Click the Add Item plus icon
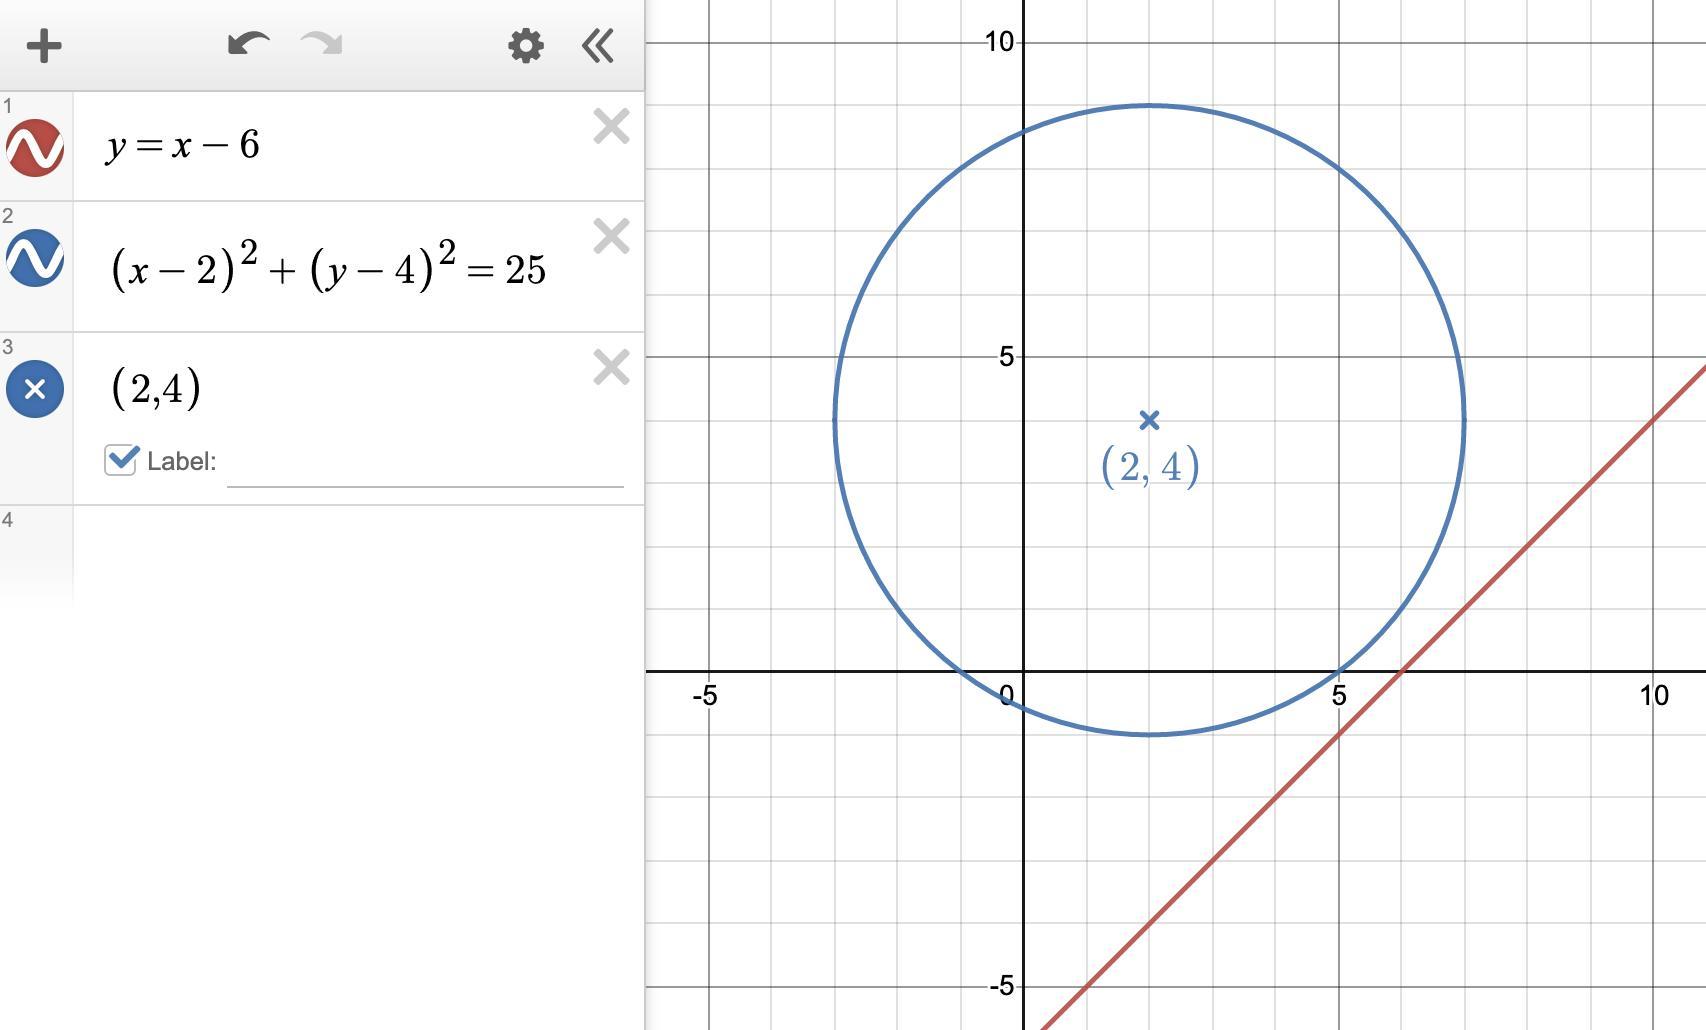Screen dimensions: 1706x1030 [44, 46]
